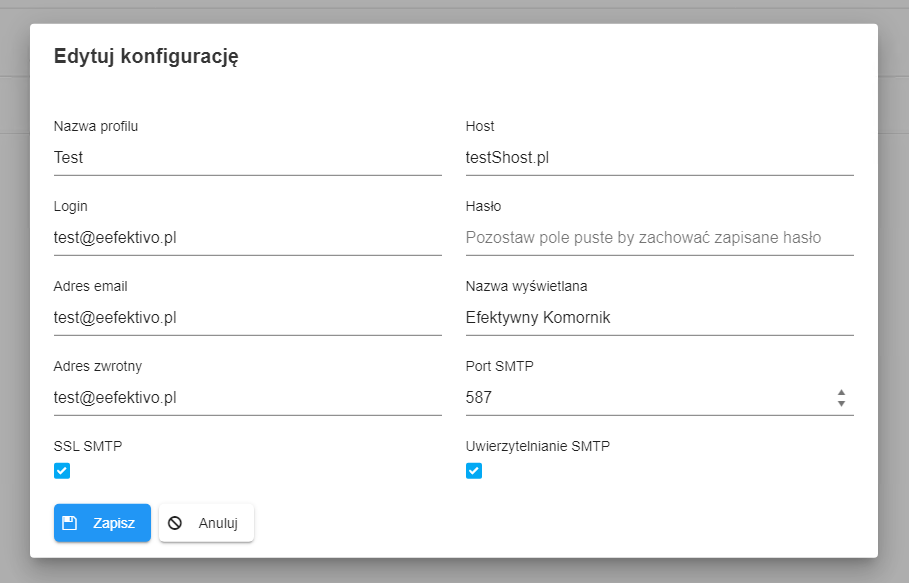Select the Port SMTP value 587
The width and height of the screenshot is (909, 583).
click(479, 398)
